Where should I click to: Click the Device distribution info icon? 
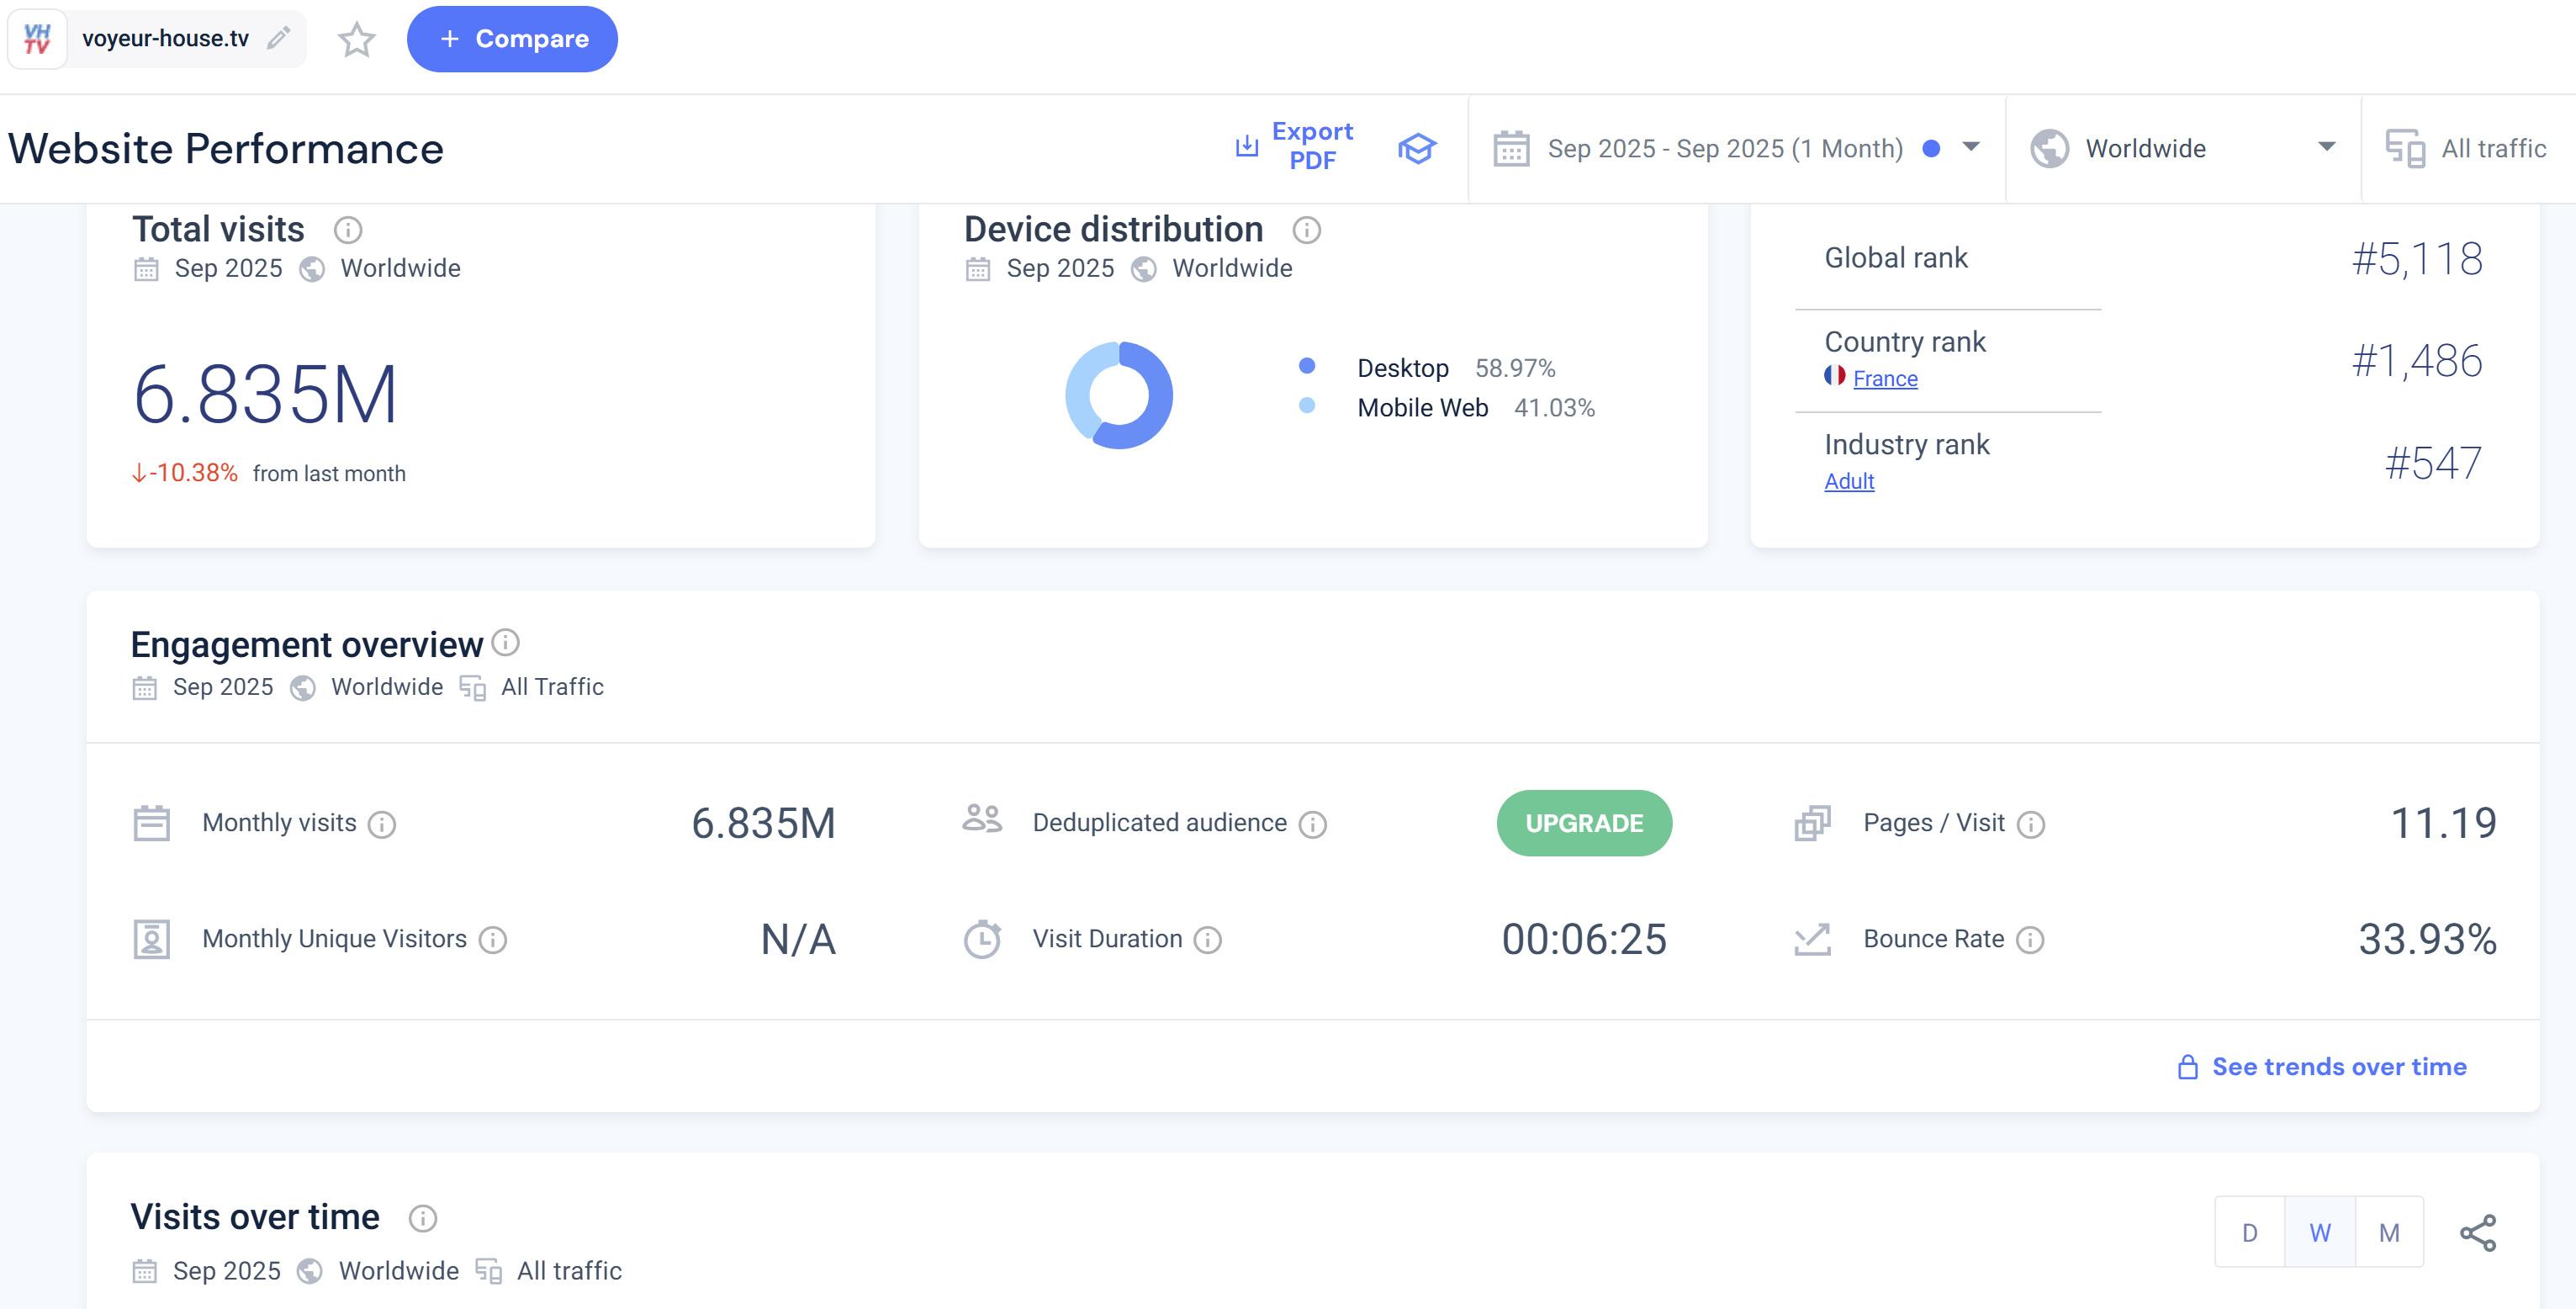pyautogui.click(x=1306, y=230)
